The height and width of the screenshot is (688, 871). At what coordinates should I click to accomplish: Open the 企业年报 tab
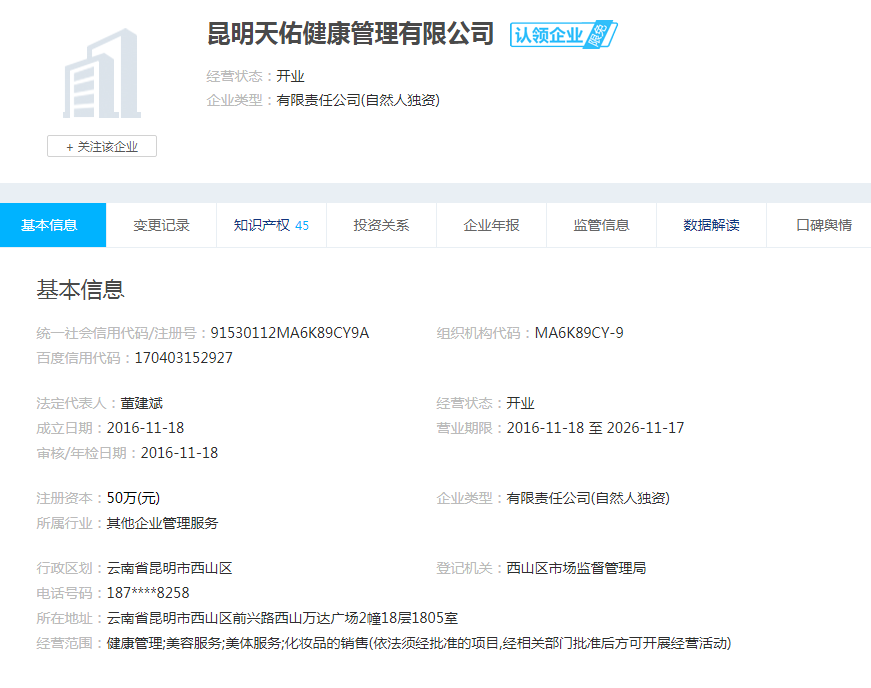(491, 225)
